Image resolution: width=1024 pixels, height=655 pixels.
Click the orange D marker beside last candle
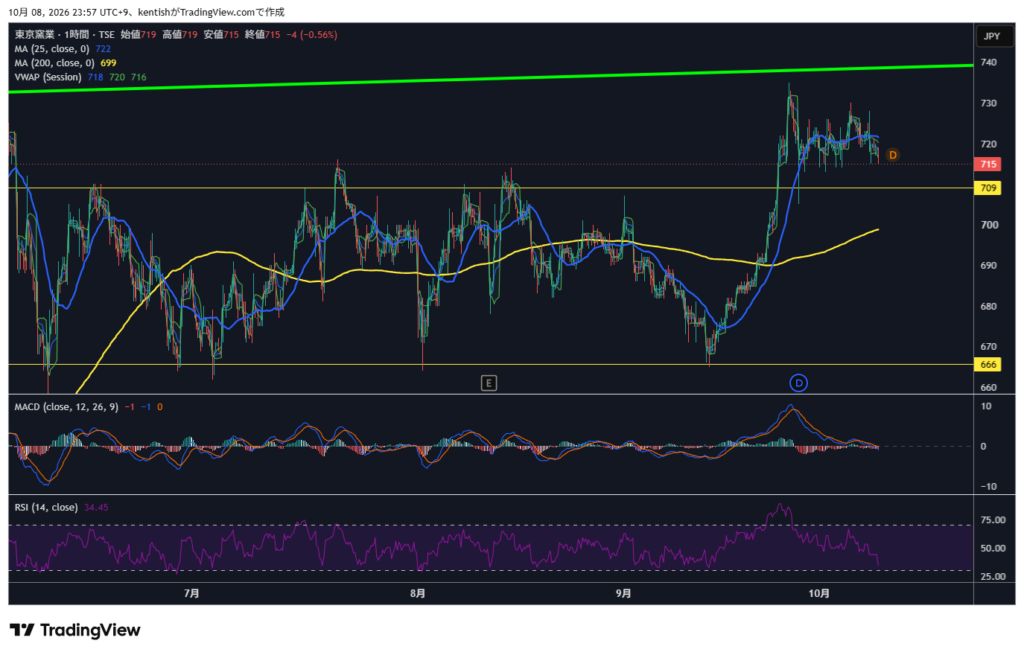tap(892, 155)
